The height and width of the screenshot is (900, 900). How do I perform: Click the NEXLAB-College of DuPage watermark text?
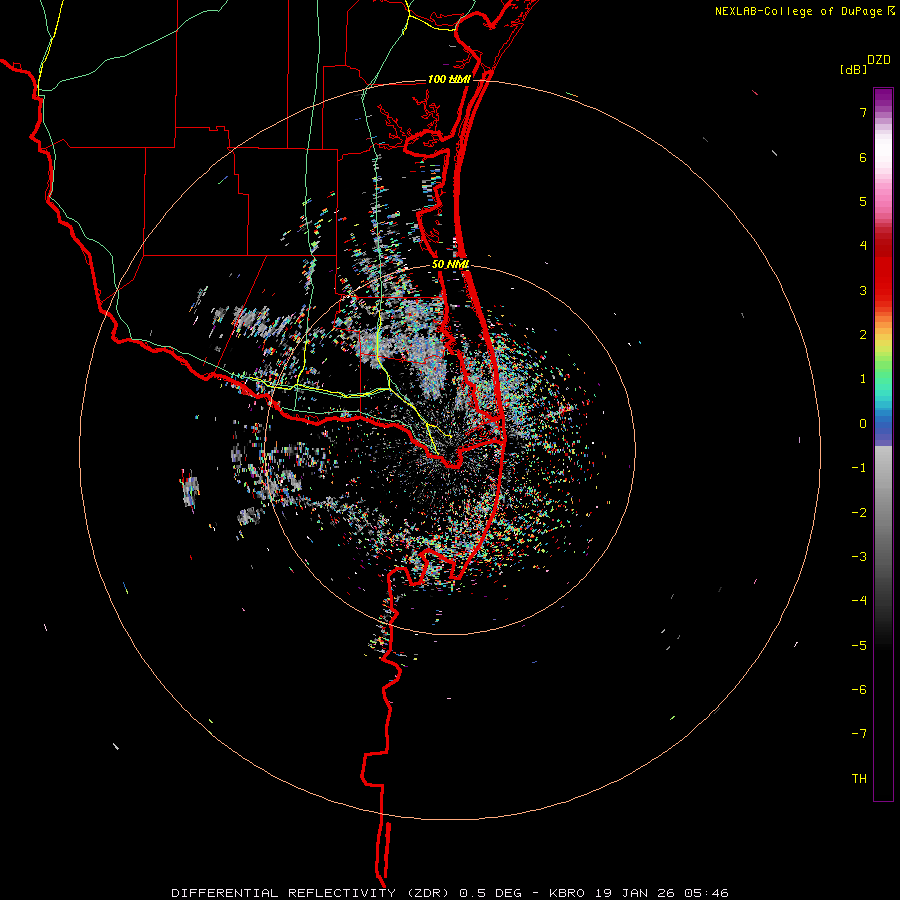(x=799, y=11)
